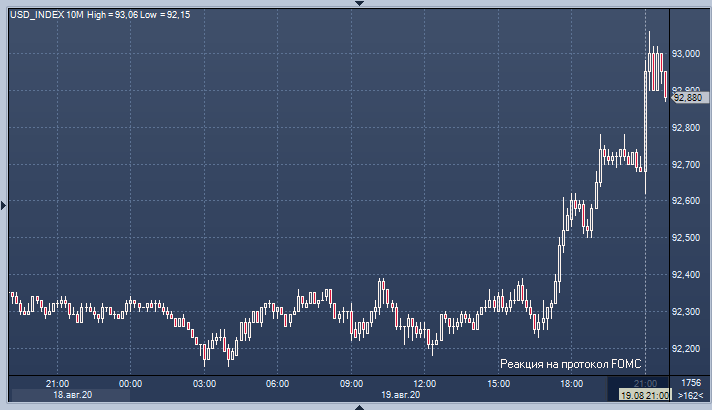Click the 92,500 price axis label

687,237
